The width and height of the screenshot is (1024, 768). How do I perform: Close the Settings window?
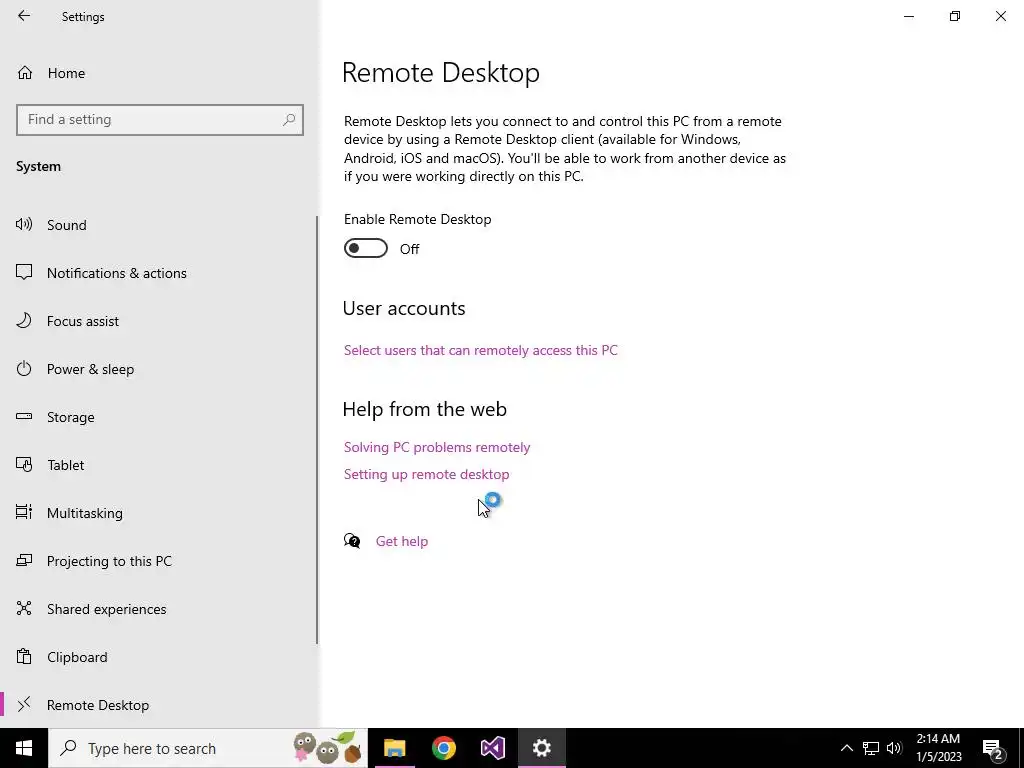[1000, 16]
